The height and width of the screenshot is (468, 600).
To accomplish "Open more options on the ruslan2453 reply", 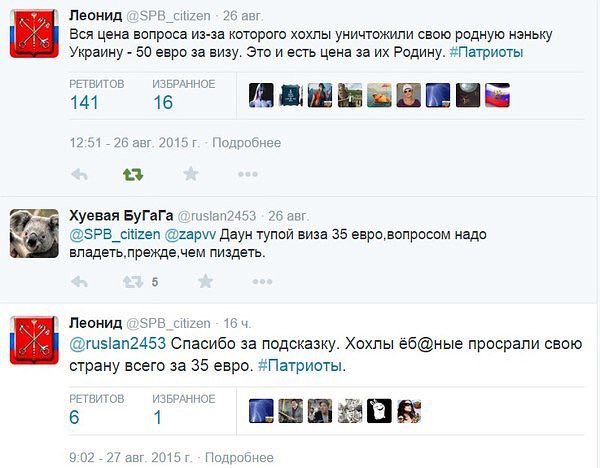I will [262, 282].
